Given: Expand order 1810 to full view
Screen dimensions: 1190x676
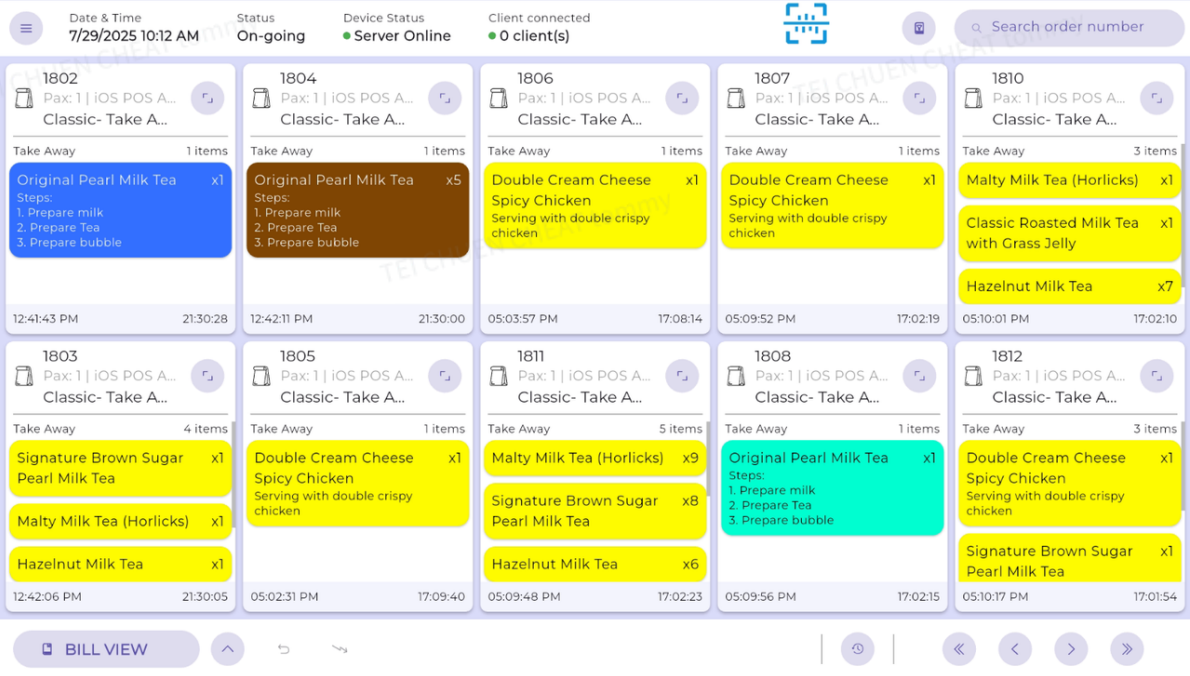Looking at the screenshot, I should 1156,98.
